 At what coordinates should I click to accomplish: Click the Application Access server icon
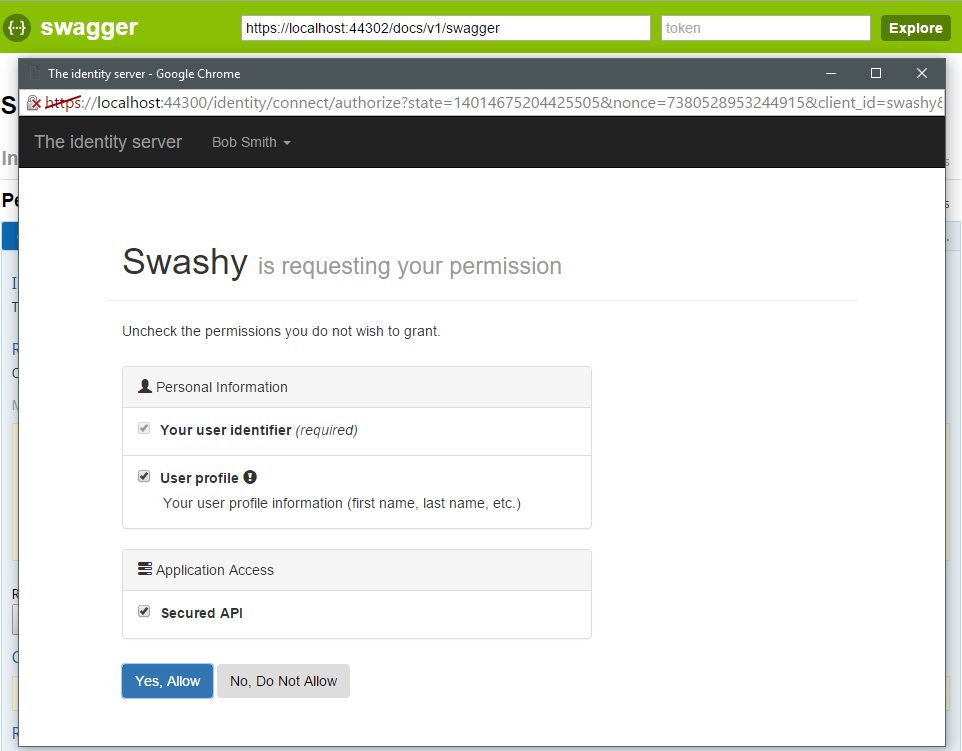point(145,569)
